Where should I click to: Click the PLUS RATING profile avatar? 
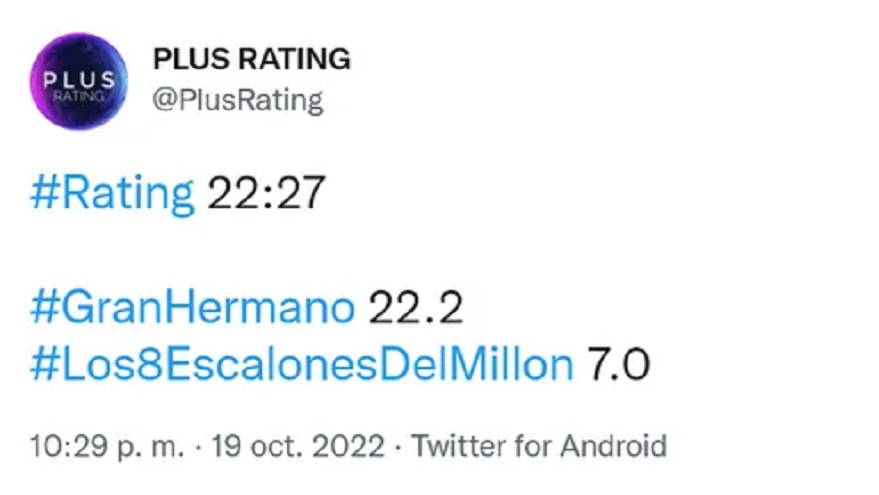tap(79, 81)
